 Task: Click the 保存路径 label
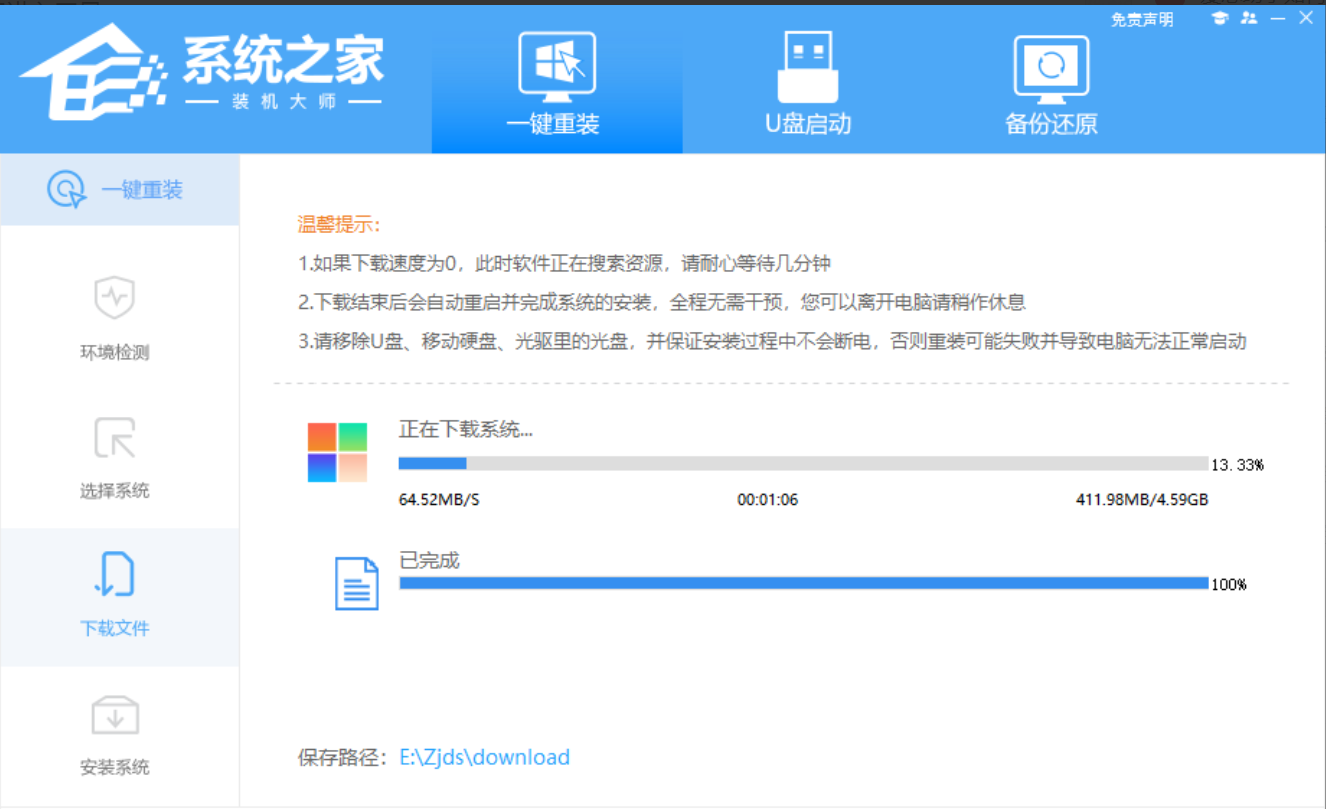(x=342, y=758)
